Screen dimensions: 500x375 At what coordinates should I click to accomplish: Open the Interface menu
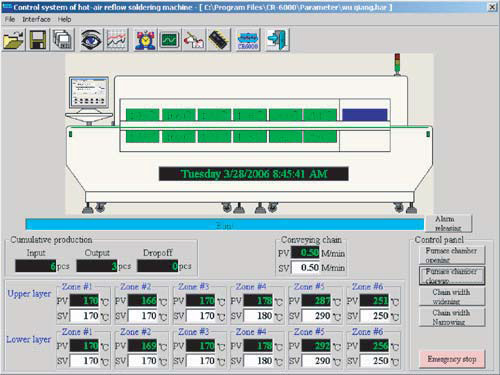(36, 19)
